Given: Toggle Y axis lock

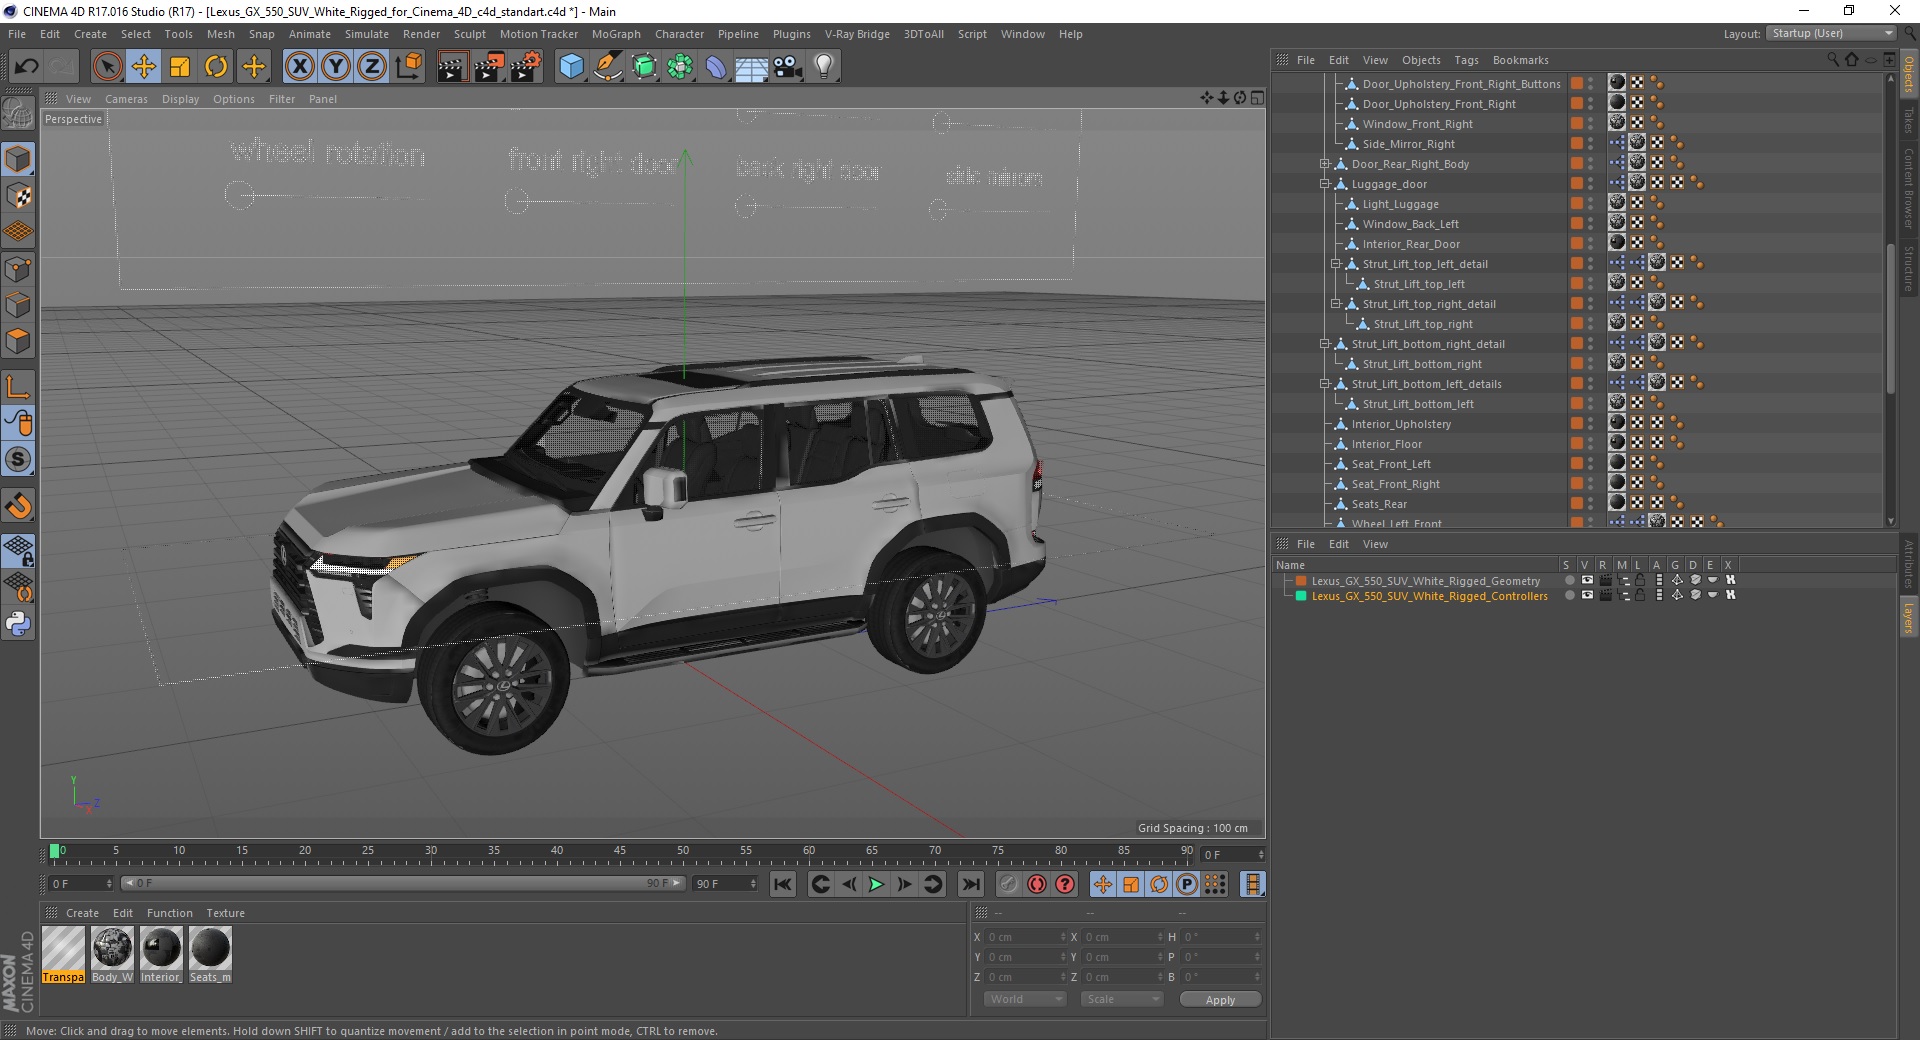Looking at the screenshot, I should pos(336,67).
